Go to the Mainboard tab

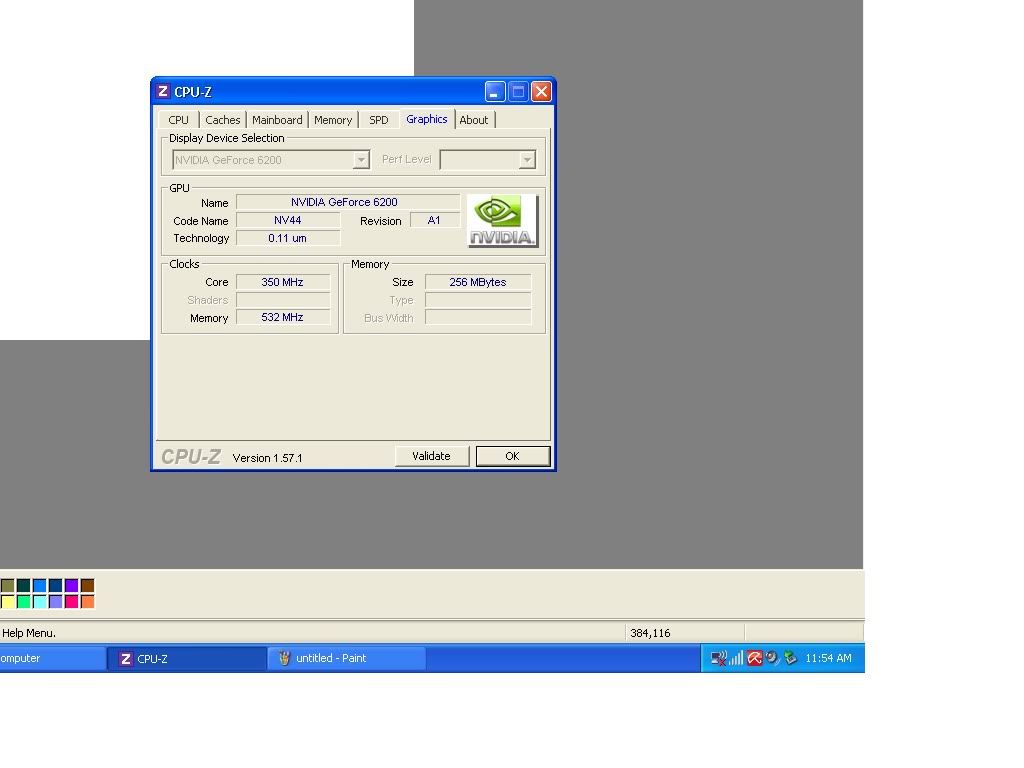(x=278, y=120)
